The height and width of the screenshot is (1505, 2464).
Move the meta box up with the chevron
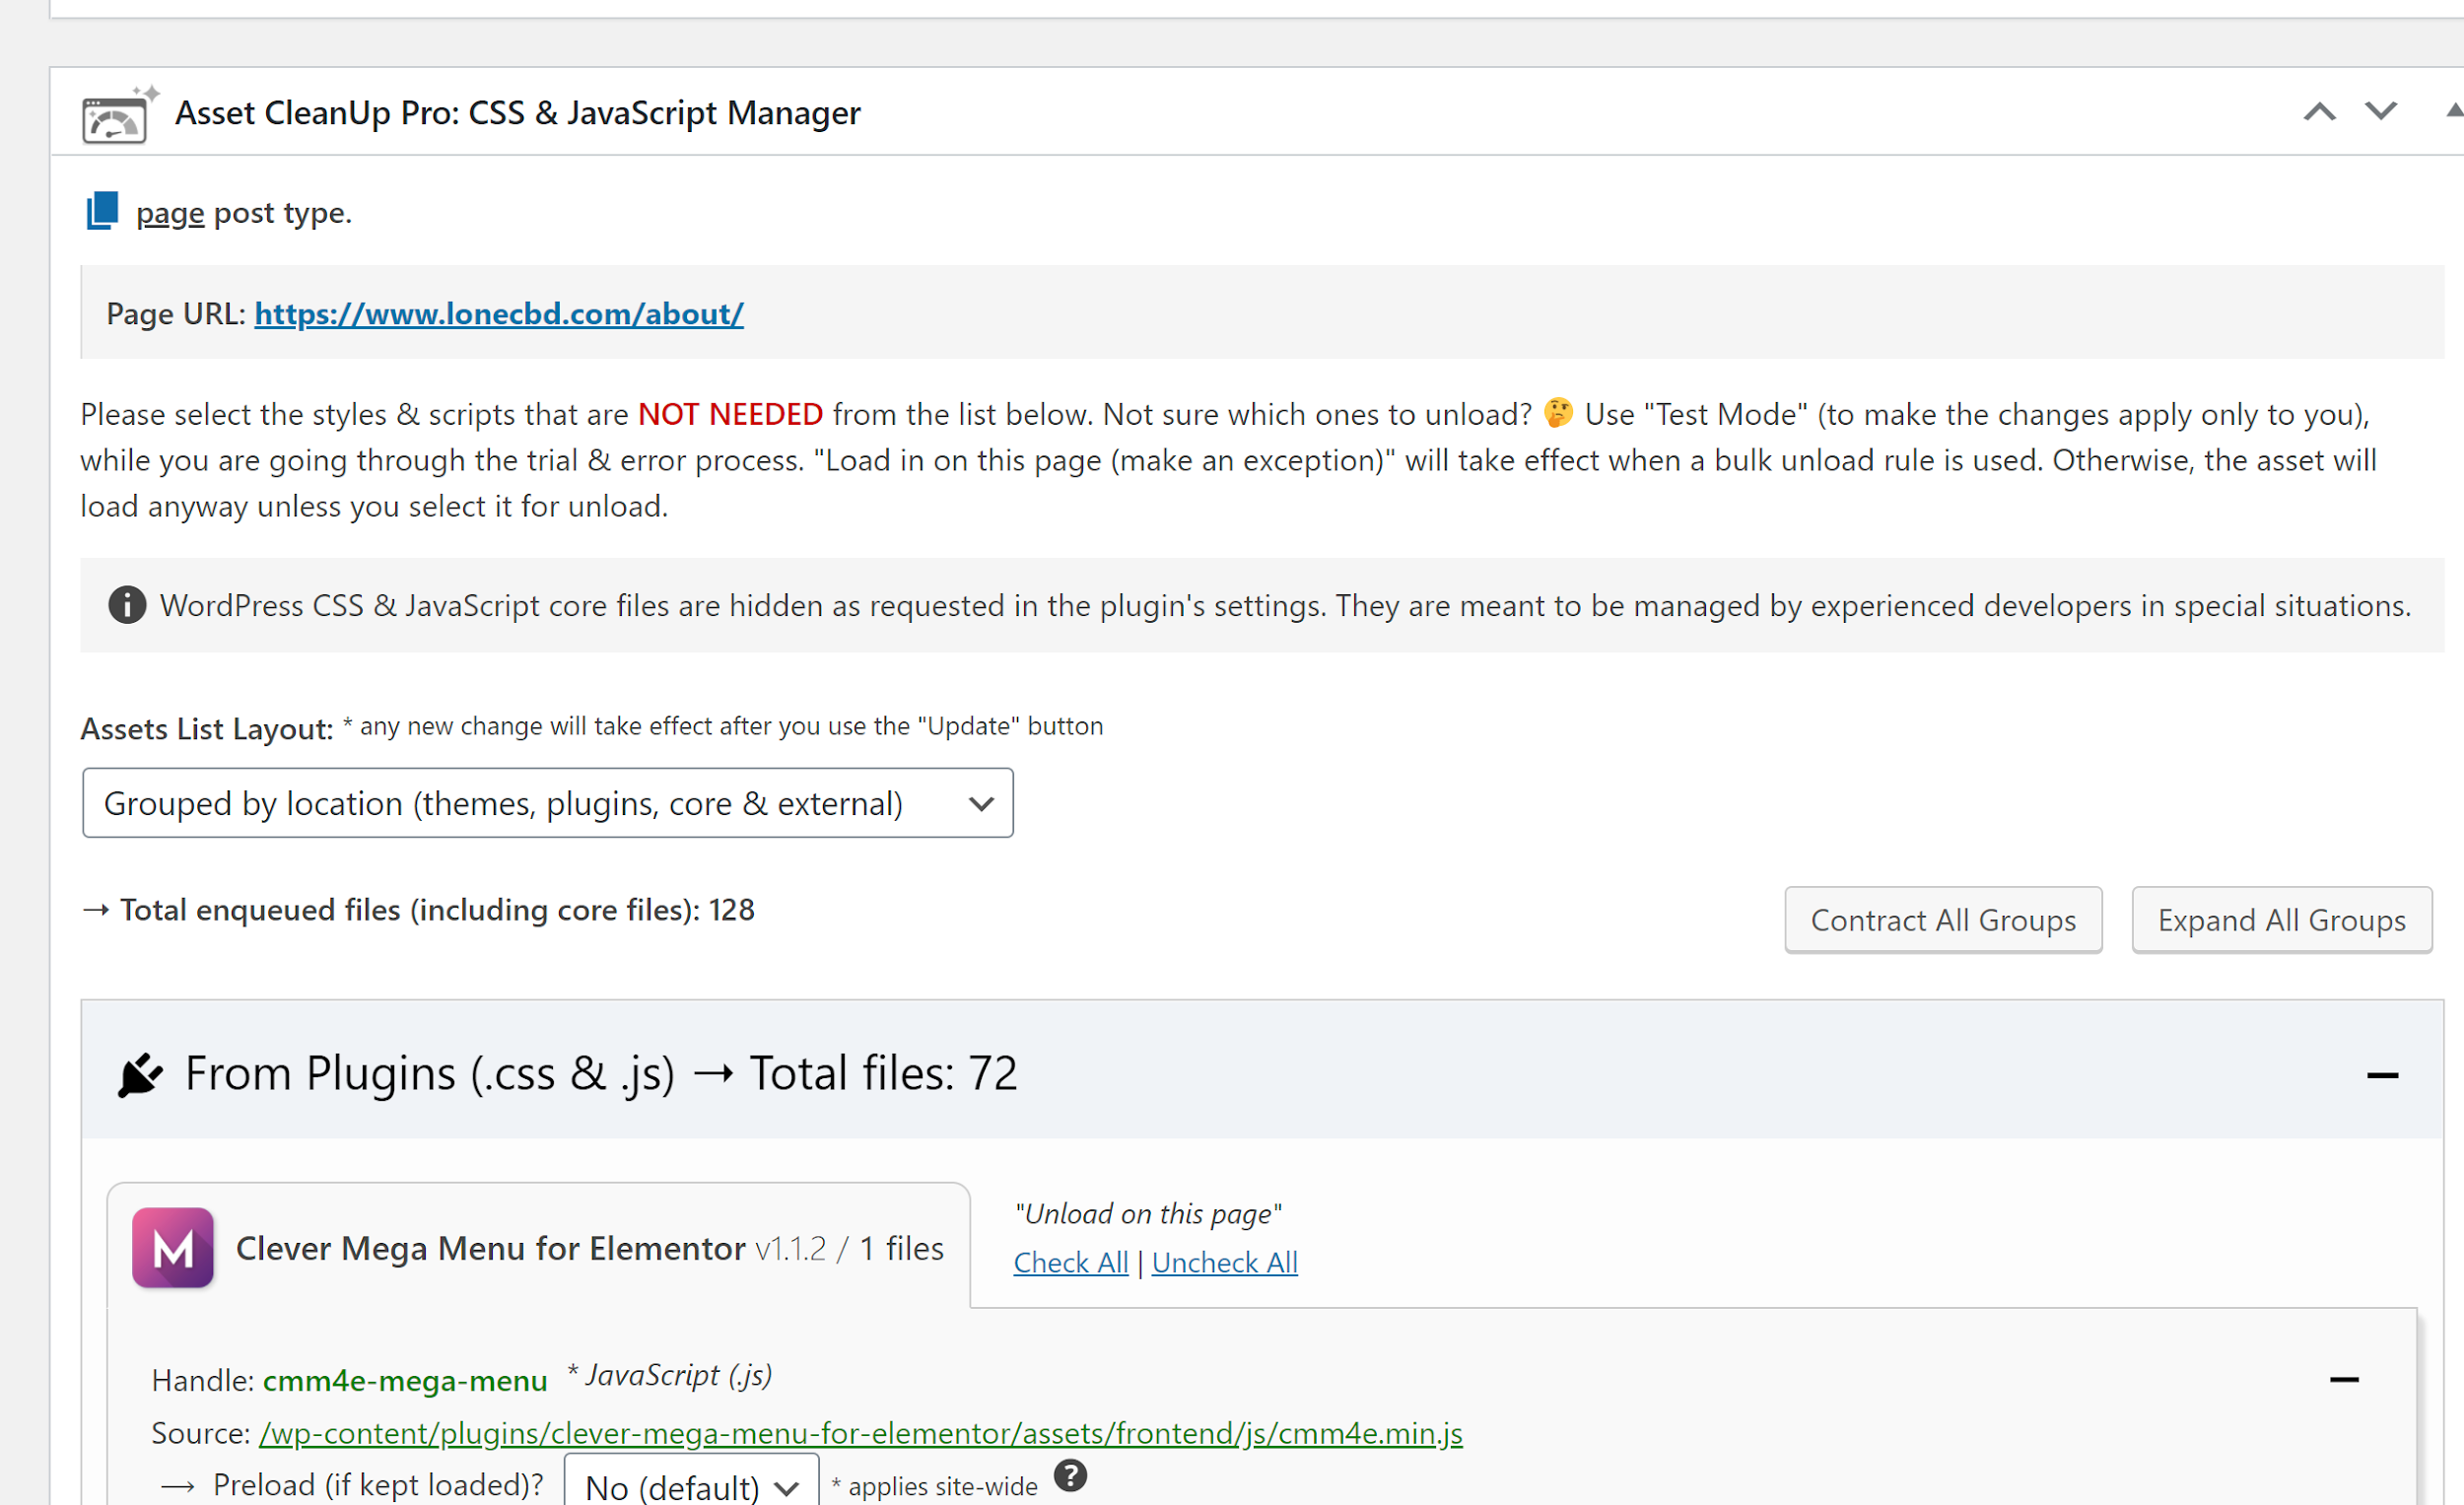pyautogui.click(x=2319, y=112)
